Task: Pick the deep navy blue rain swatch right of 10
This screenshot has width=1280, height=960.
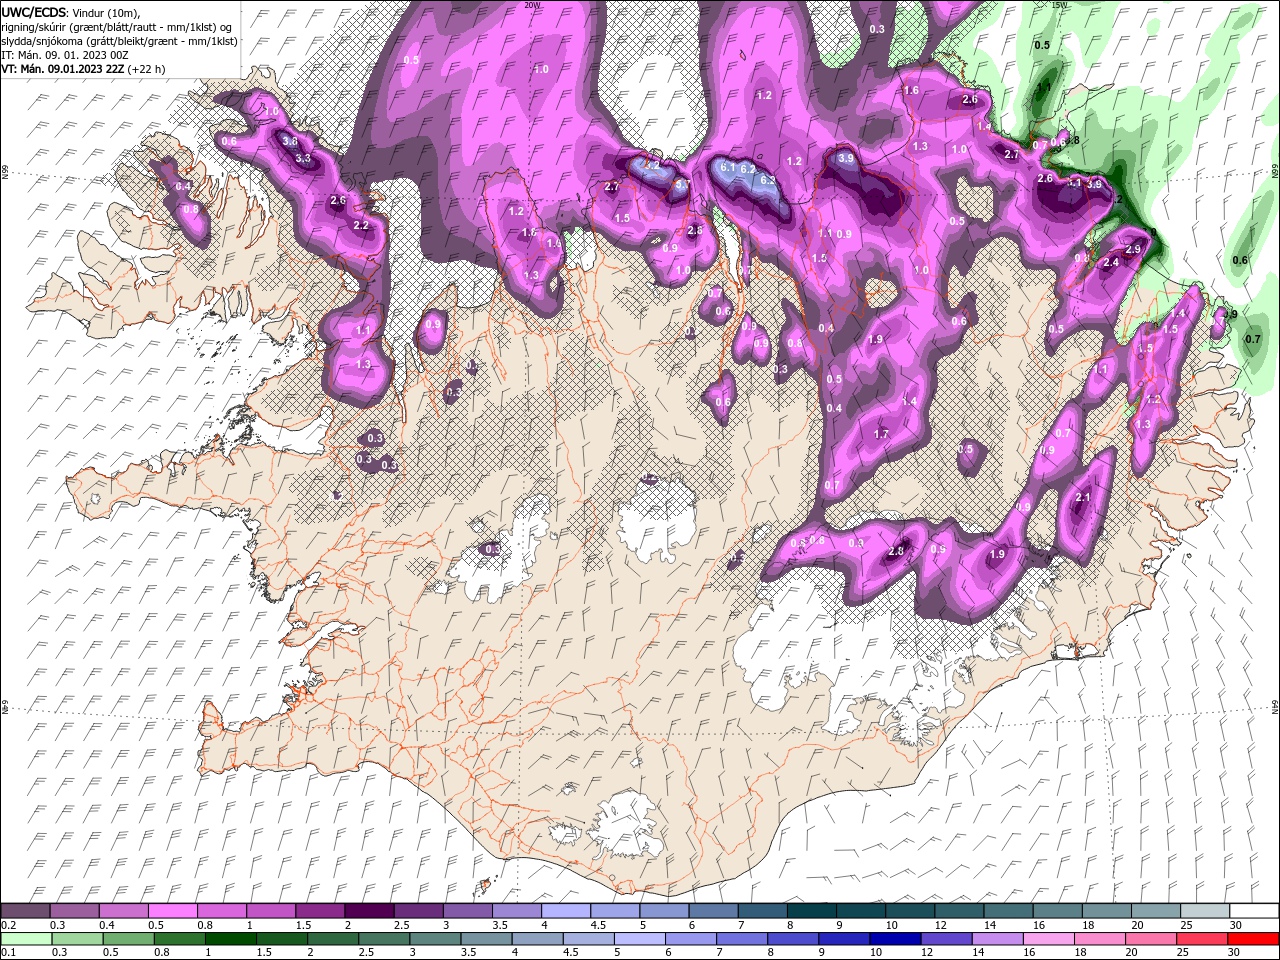Action: (895, 939)
